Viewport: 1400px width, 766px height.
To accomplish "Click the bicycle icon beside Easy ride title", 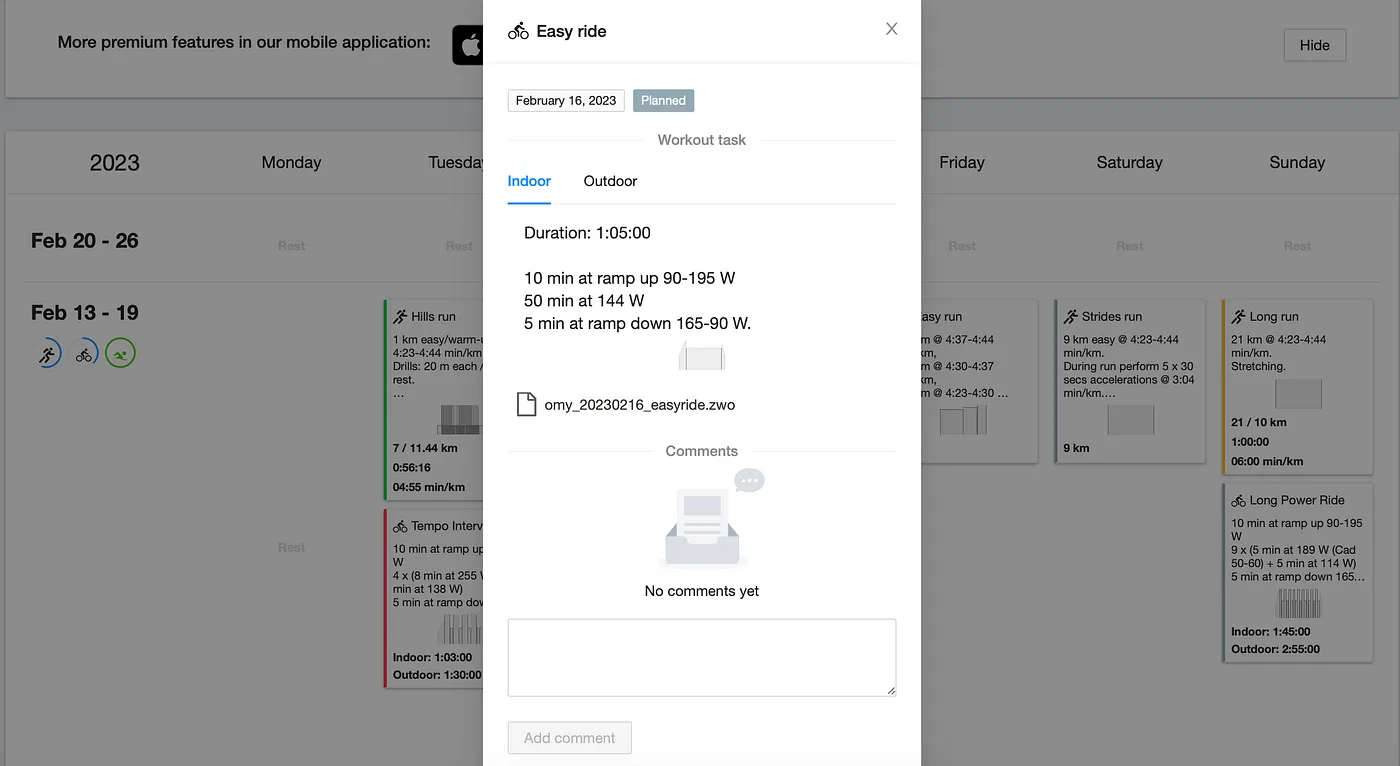I will coord(518,31).
